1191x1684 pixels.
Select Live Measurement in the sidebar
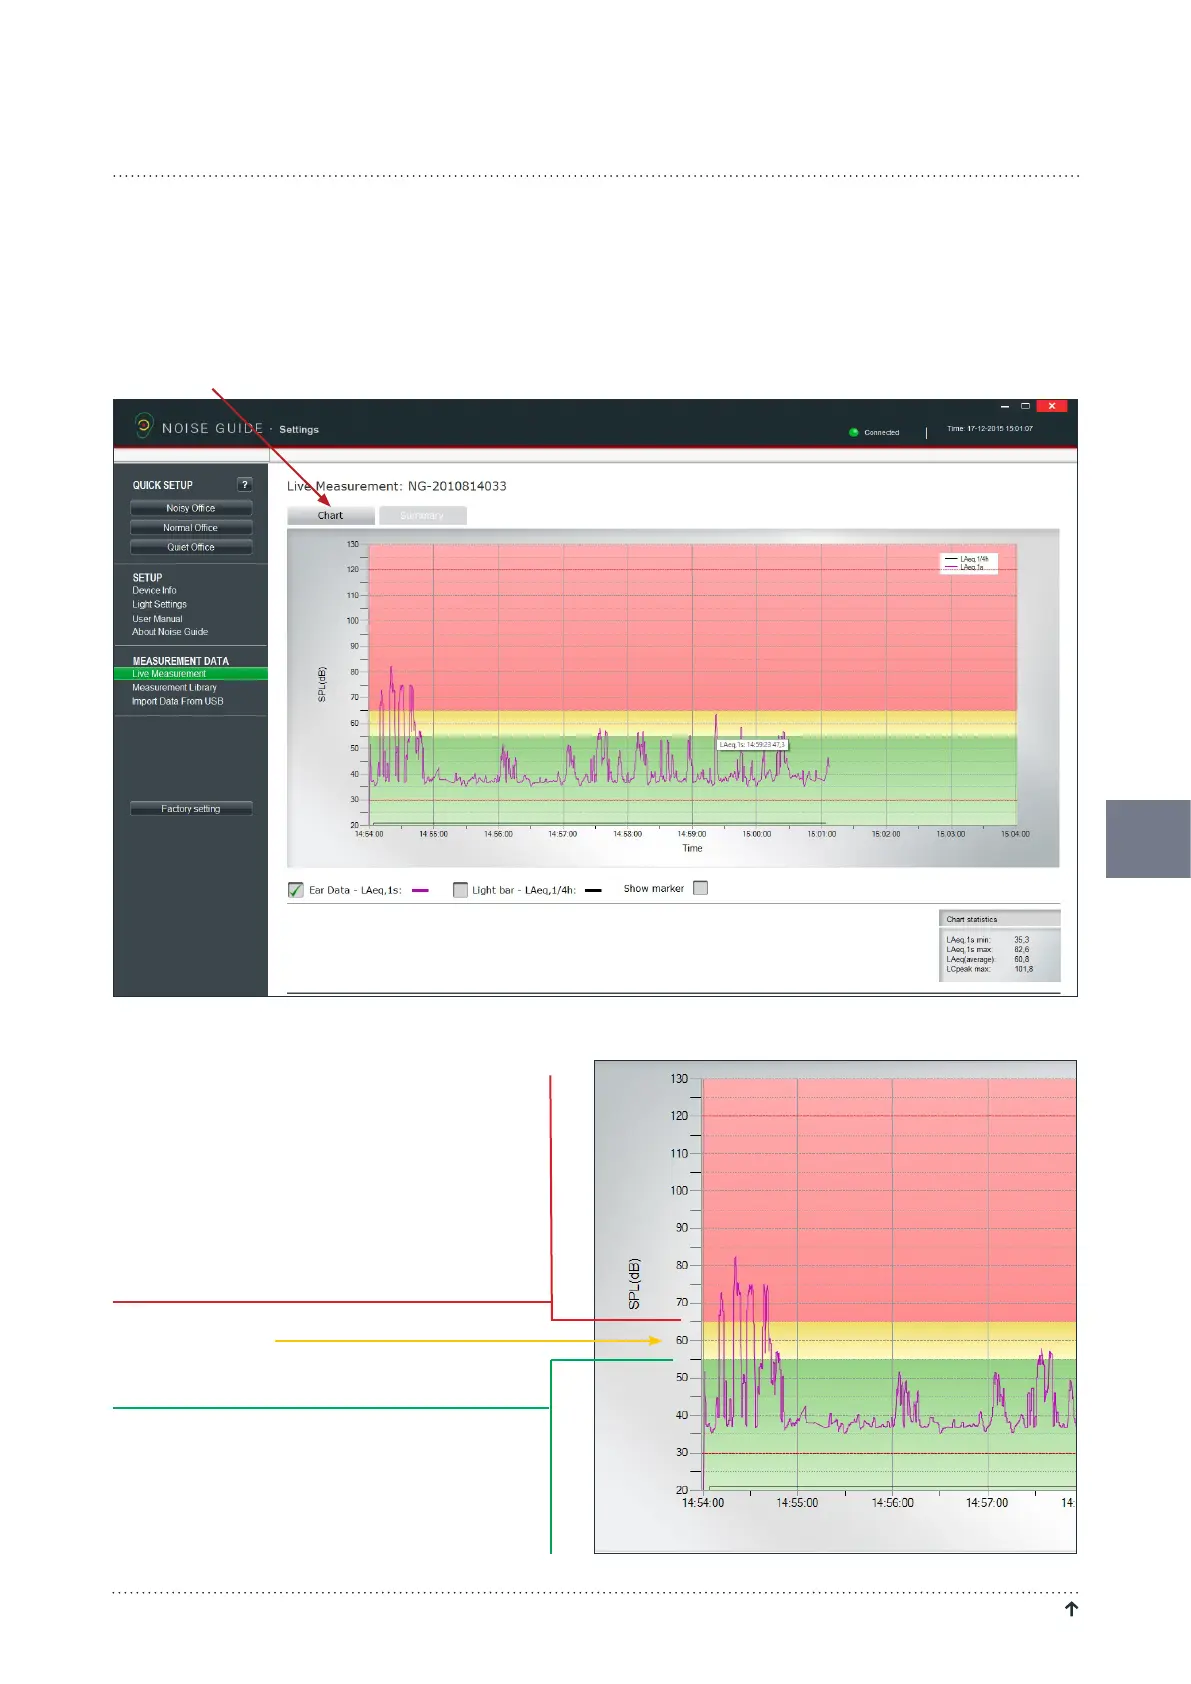point(191,674)
